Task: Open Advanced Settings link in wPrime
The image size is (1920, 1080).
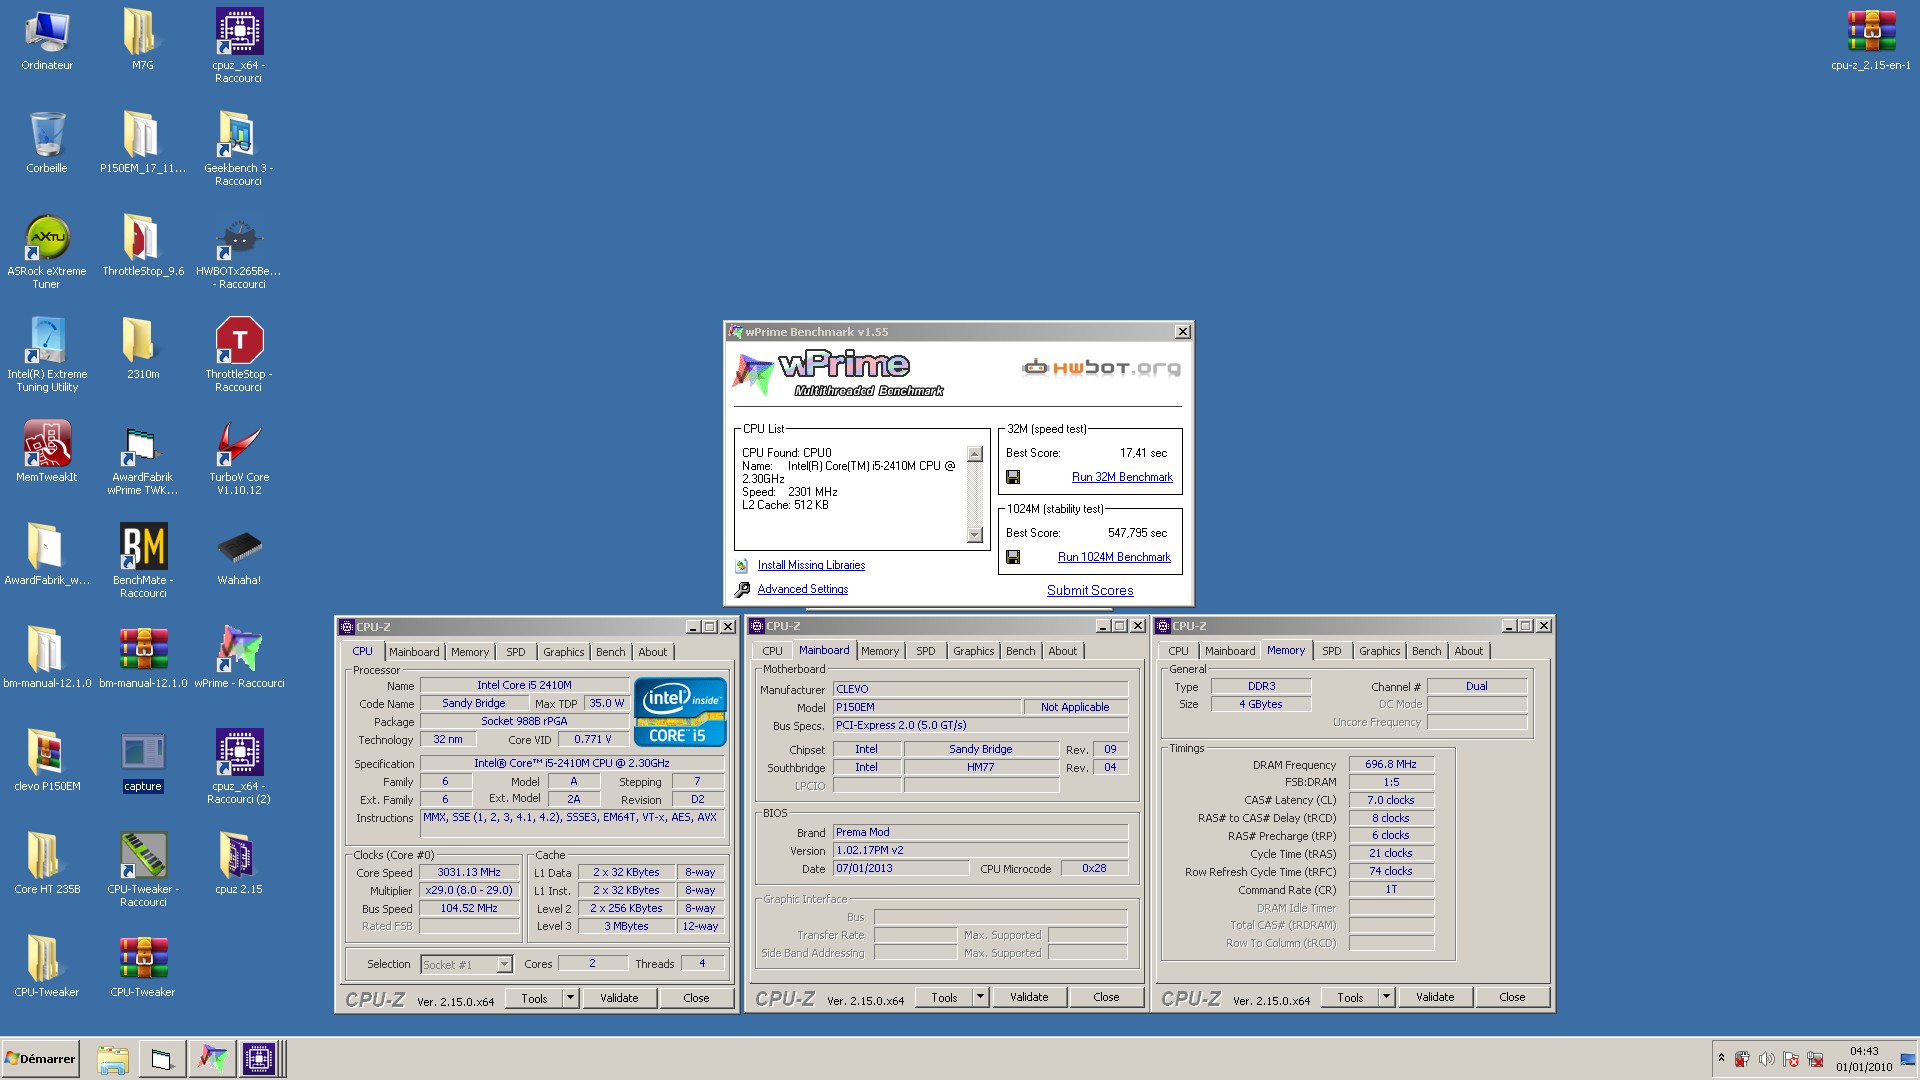Action: 802,589
